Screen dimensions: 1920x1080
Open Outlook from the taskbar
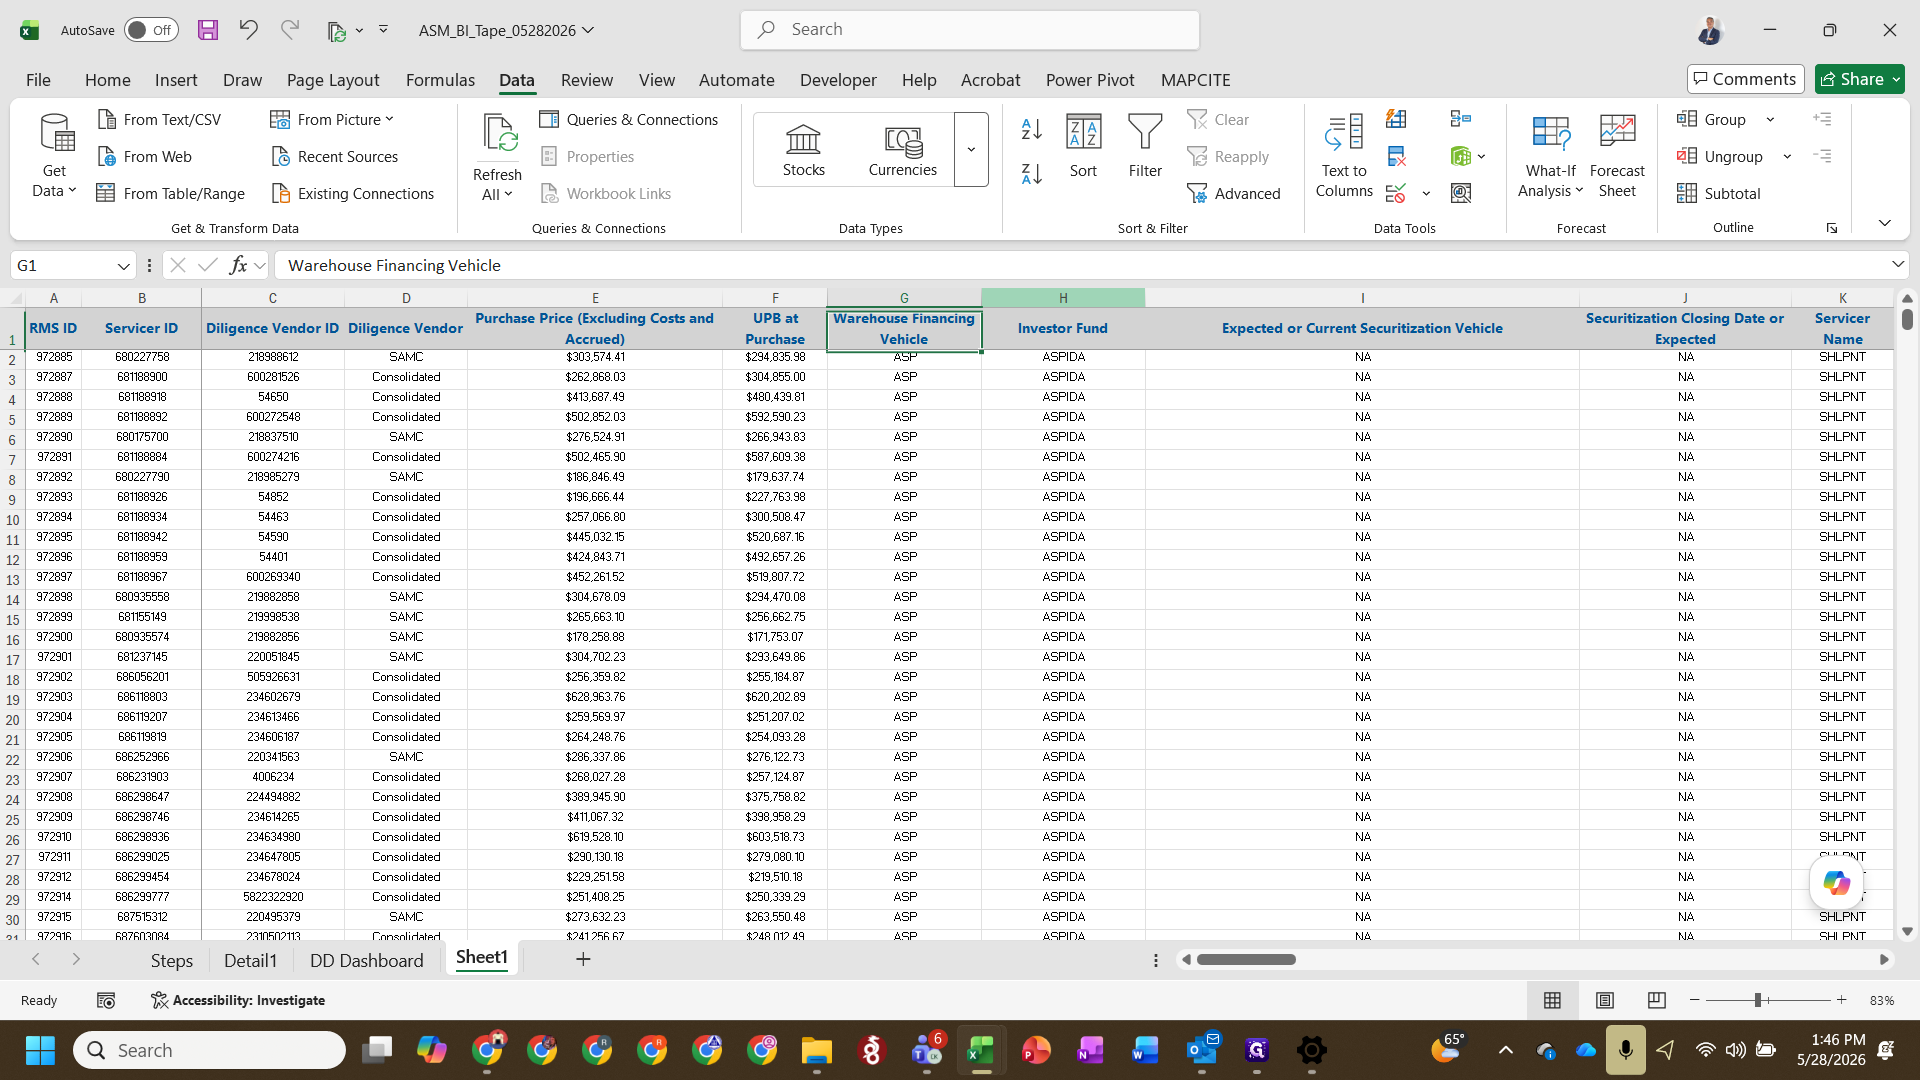pos(1201,1049)
